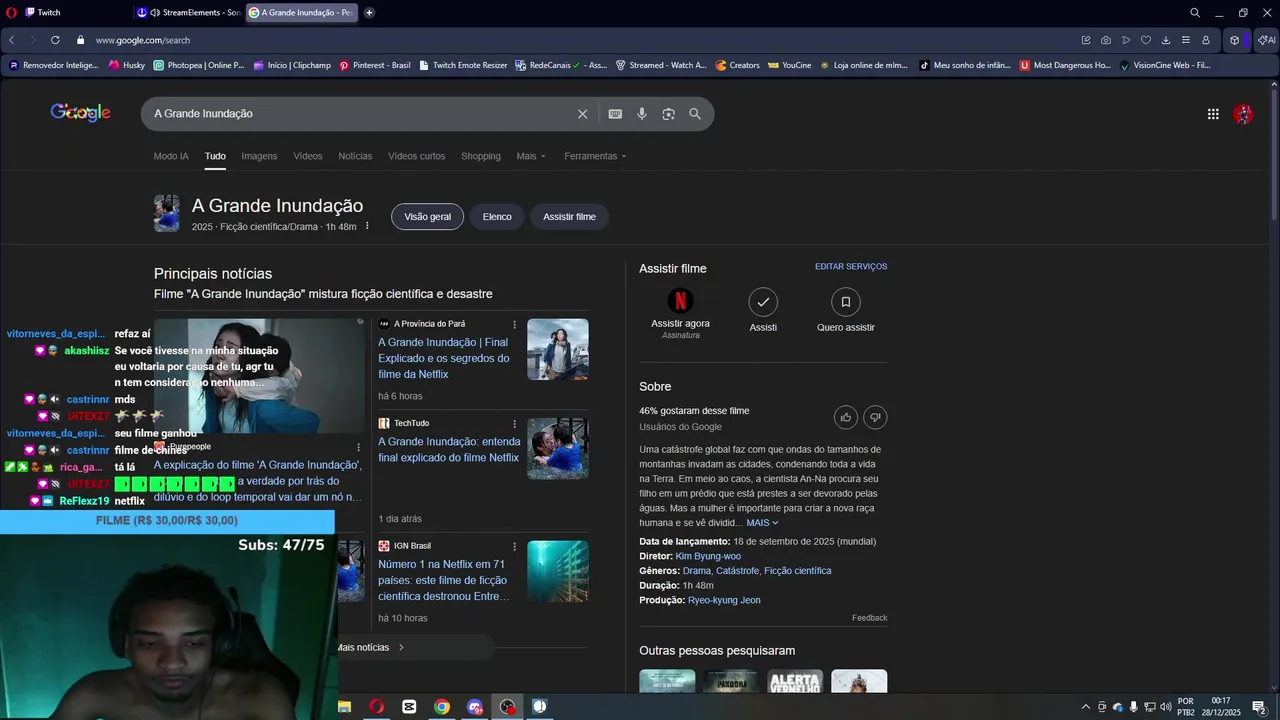The height and width of the screenshot is (720, 1280).
Task: Switch to the StreamElements browser tab
Action: tap(188, 13)
